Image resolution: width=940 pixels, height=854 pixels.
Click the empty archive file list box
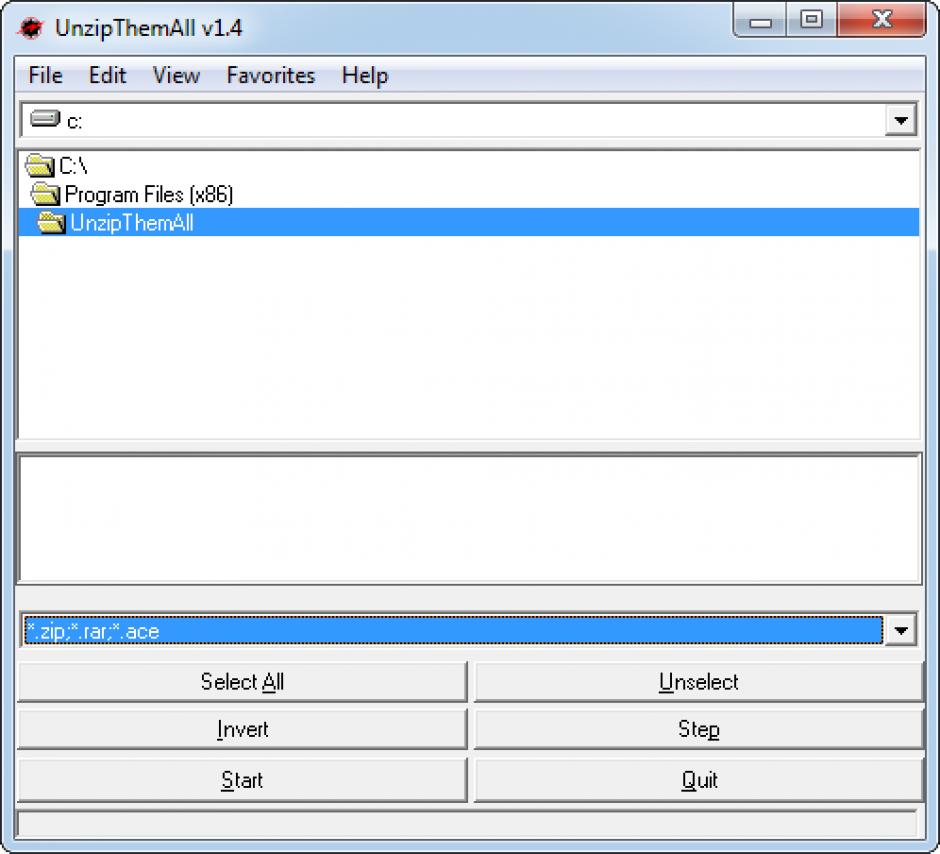coord(470,519)
